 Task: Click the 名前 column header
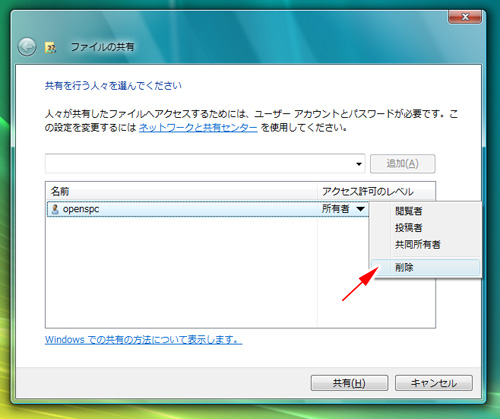pos(181,191)
